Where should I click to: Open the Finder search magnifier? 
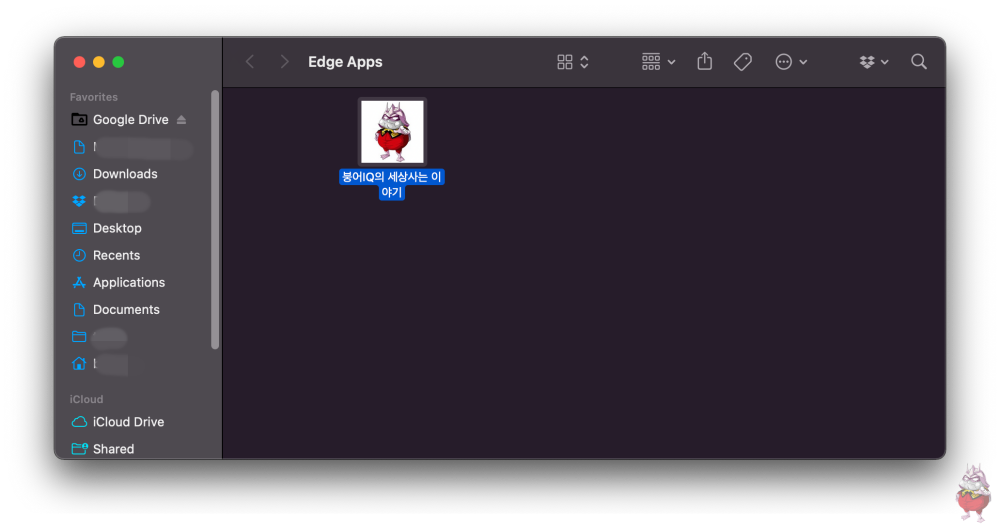tap(919, 62)
